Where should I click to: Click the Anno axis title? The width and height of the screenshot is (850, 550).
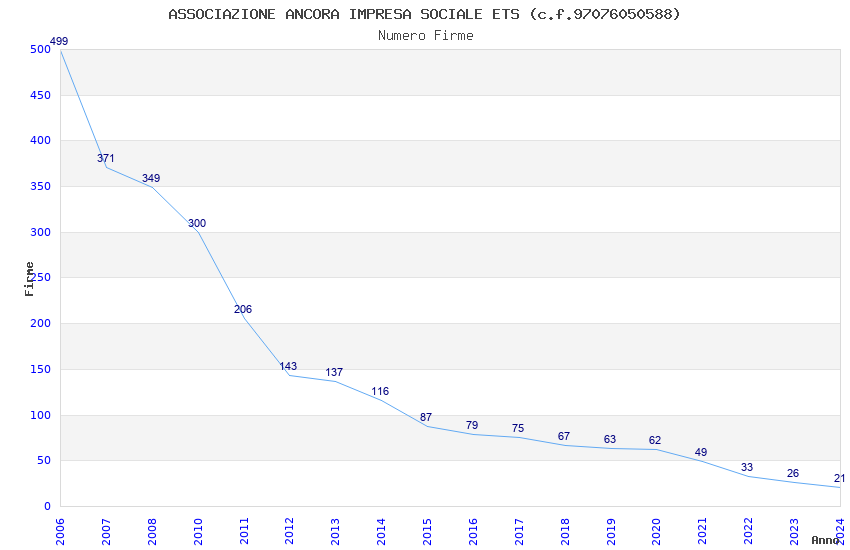826,540
